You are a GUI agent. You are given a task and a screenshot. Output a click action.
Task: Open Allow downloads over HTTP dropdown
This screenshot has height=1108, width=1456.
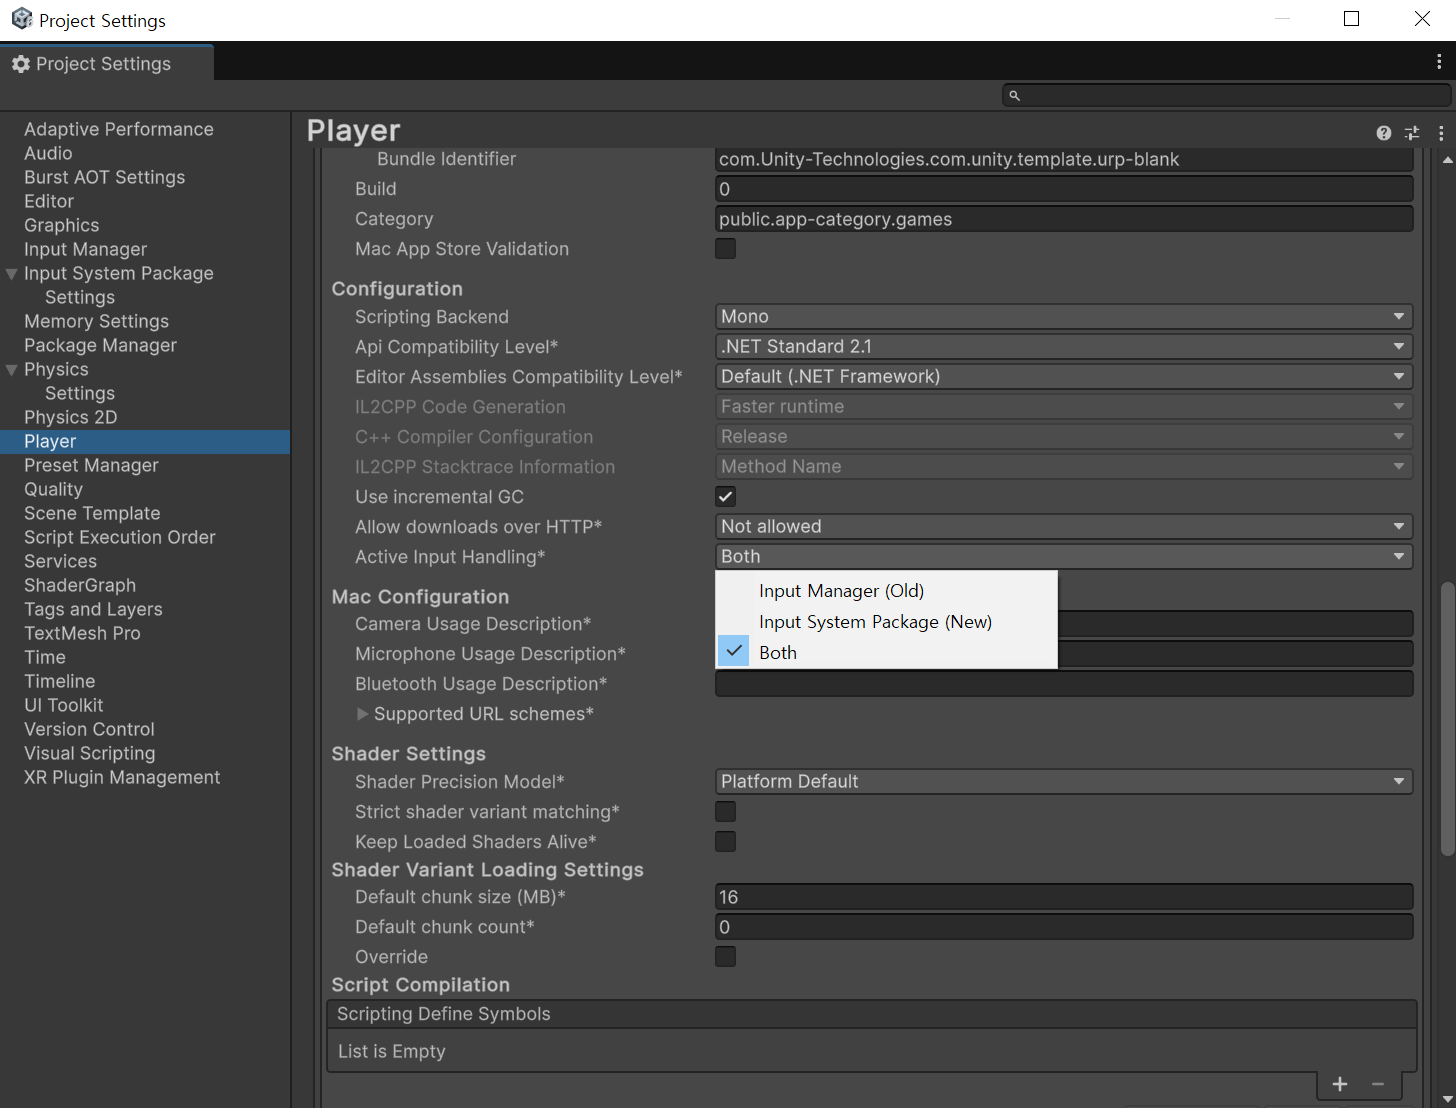pyautogui.click(x=1064, y=526)
